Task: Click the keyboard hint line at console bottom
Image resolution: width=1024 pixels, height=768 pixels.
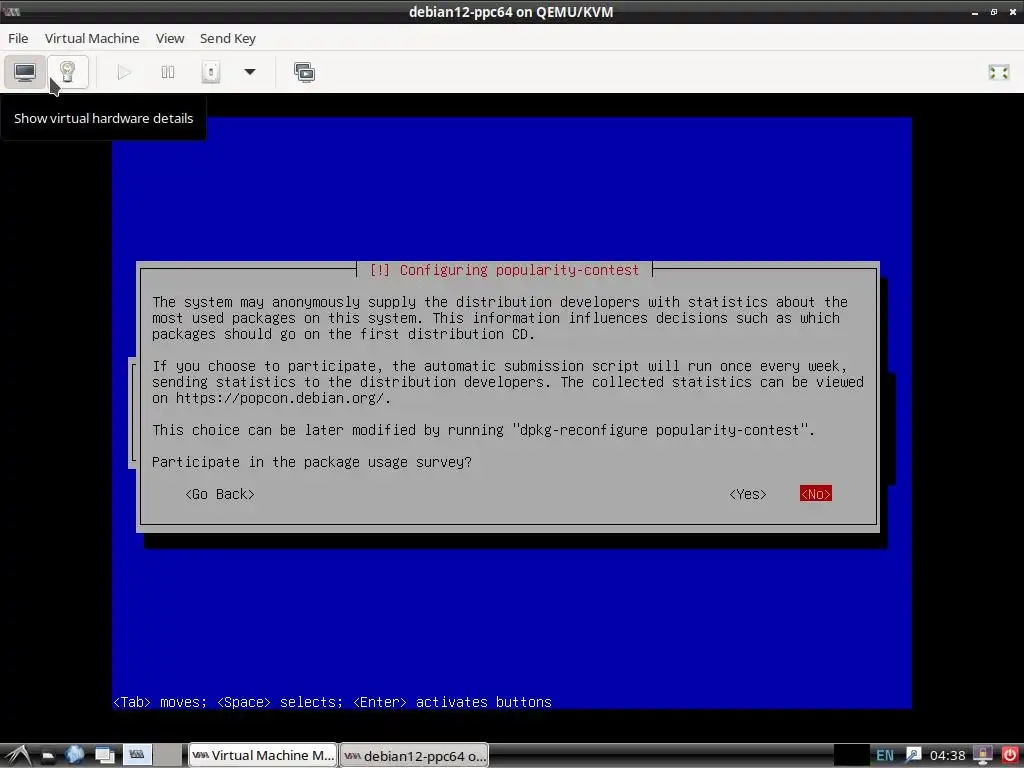Action: (x=332, y=702)
